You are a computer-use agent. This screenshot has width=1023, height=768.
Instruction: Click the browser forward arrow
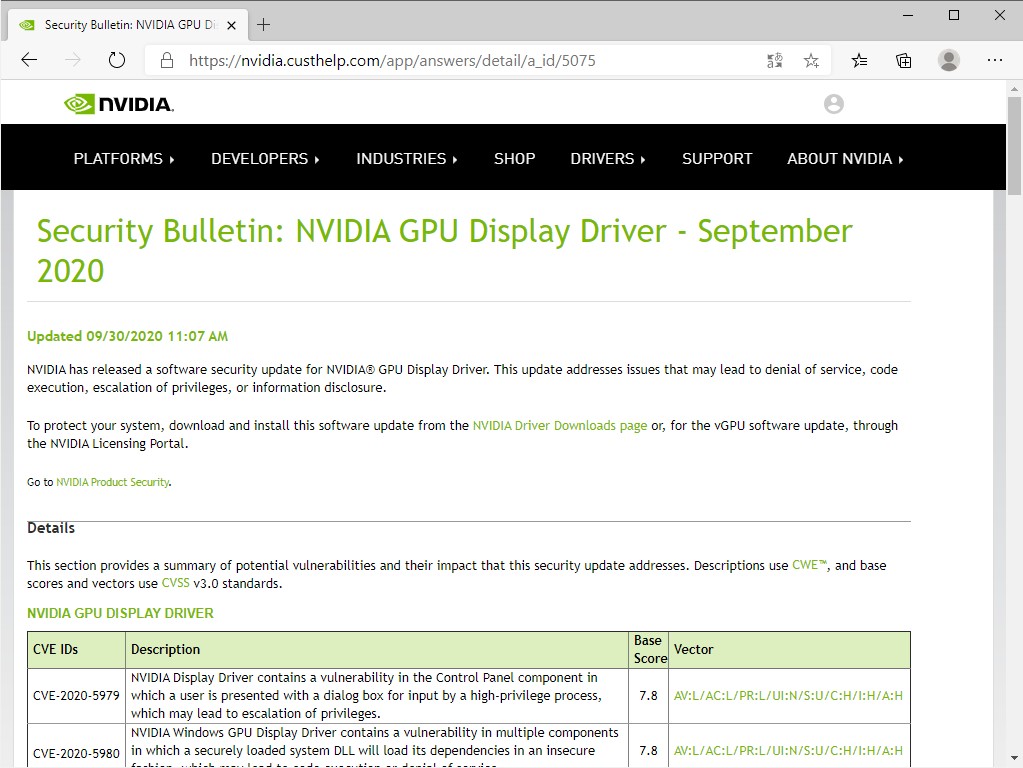(x=73, y=61)
